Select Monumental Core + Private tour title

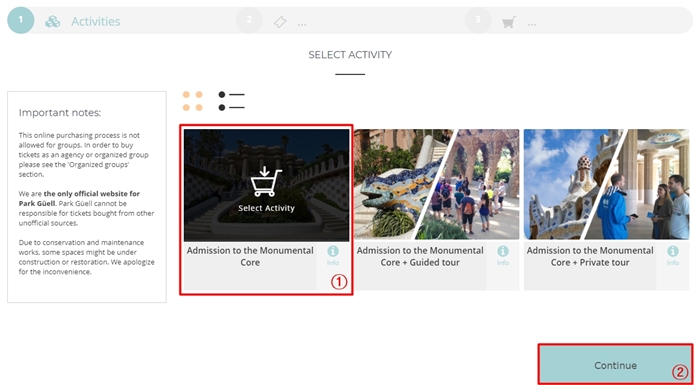pos(590,256)
